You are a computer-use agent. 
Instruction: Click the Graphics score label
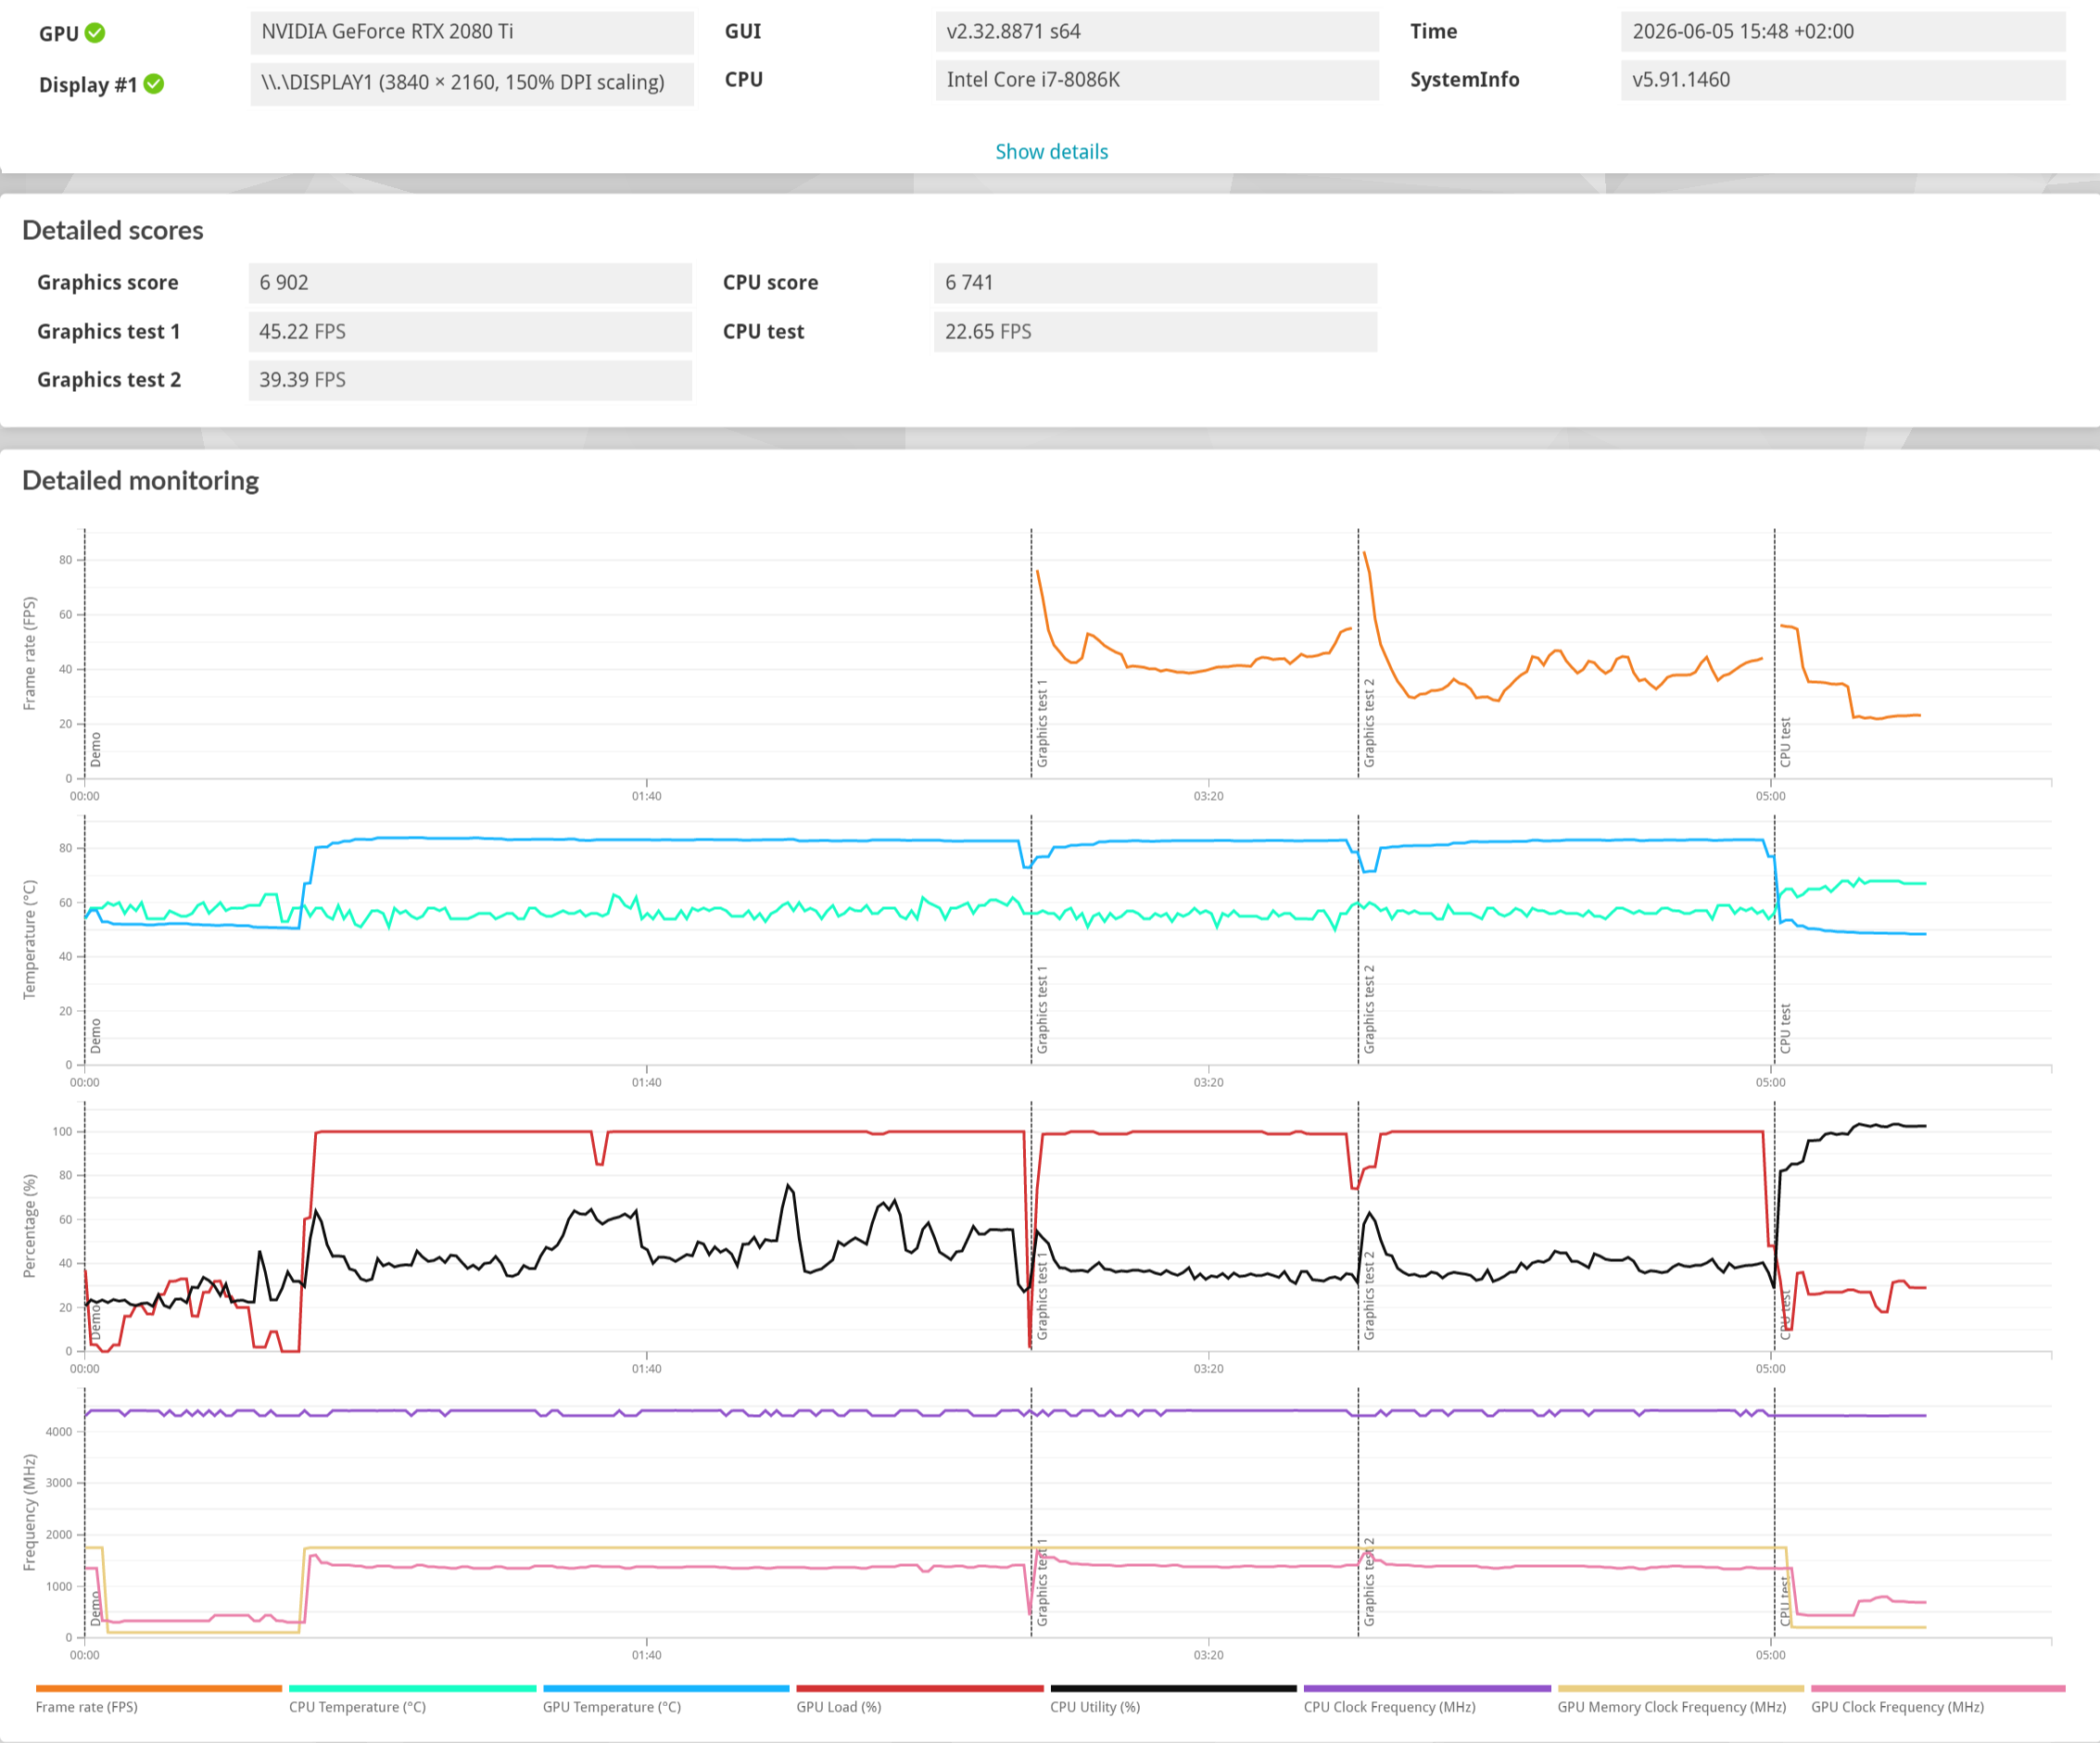pos(108,283)
